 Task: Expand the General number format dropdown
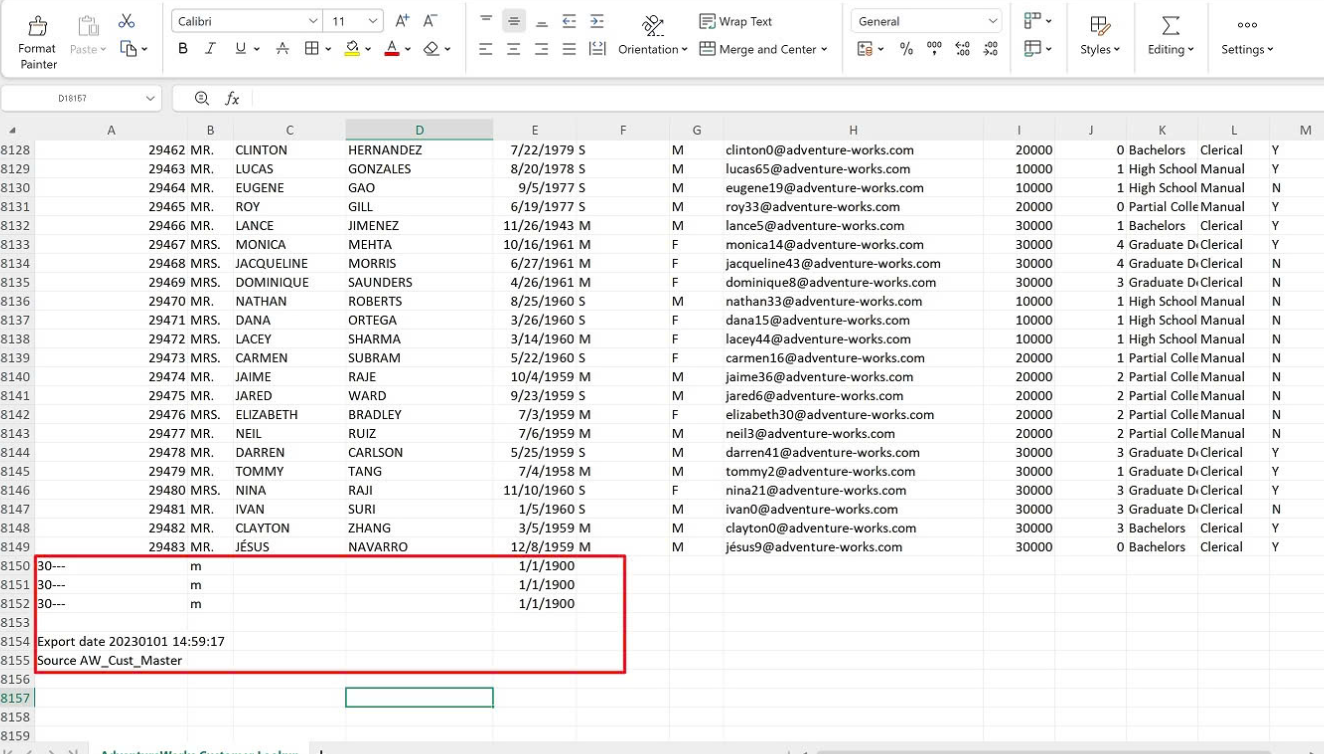click(926, 21)
